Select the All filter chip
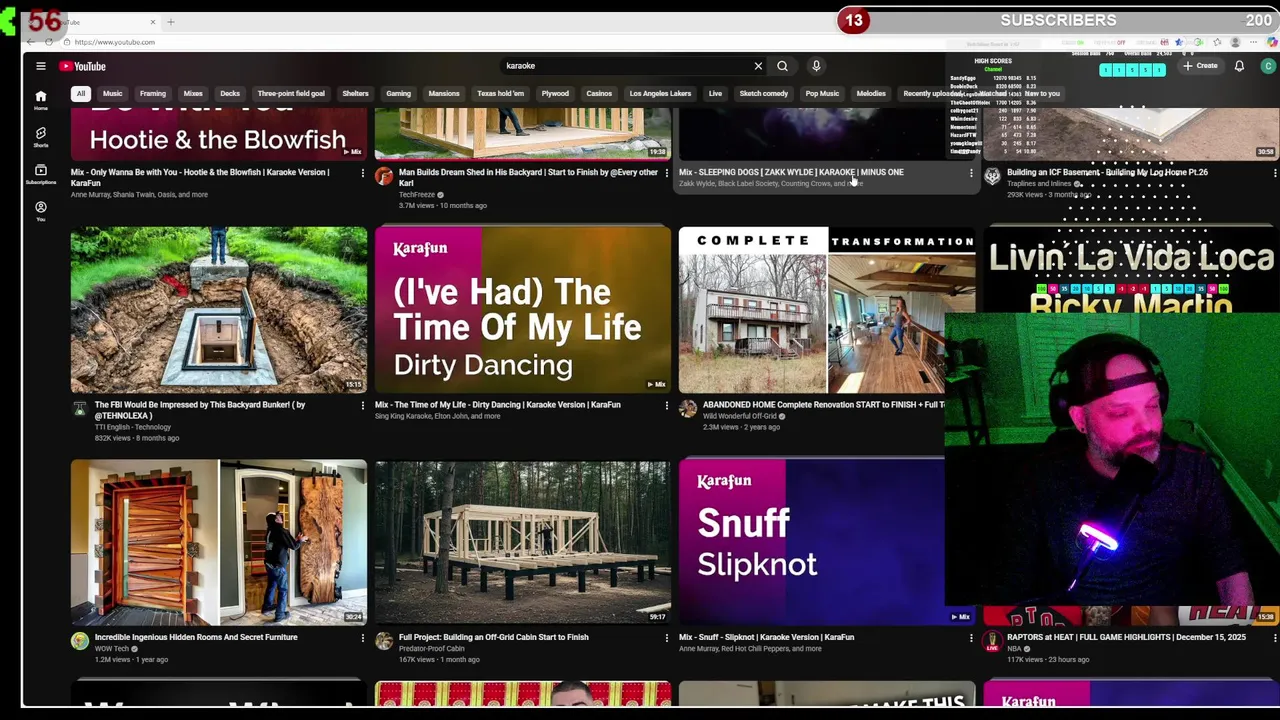Viewport: 1280px width, 720px height. coord(81,94)
